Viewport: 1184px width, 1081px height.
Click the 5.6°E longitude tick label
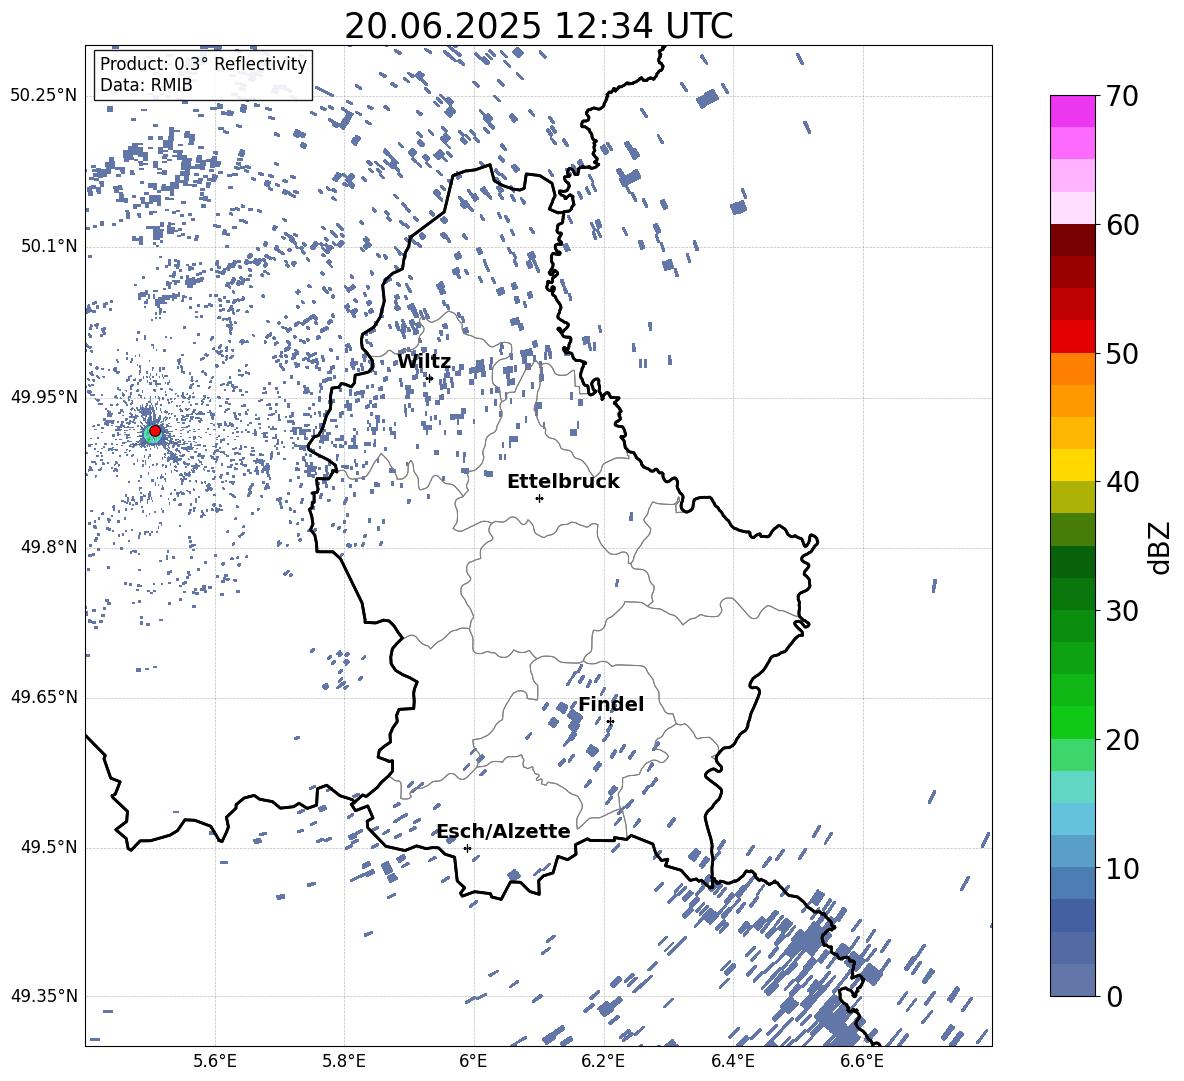tap(215, 1061)
